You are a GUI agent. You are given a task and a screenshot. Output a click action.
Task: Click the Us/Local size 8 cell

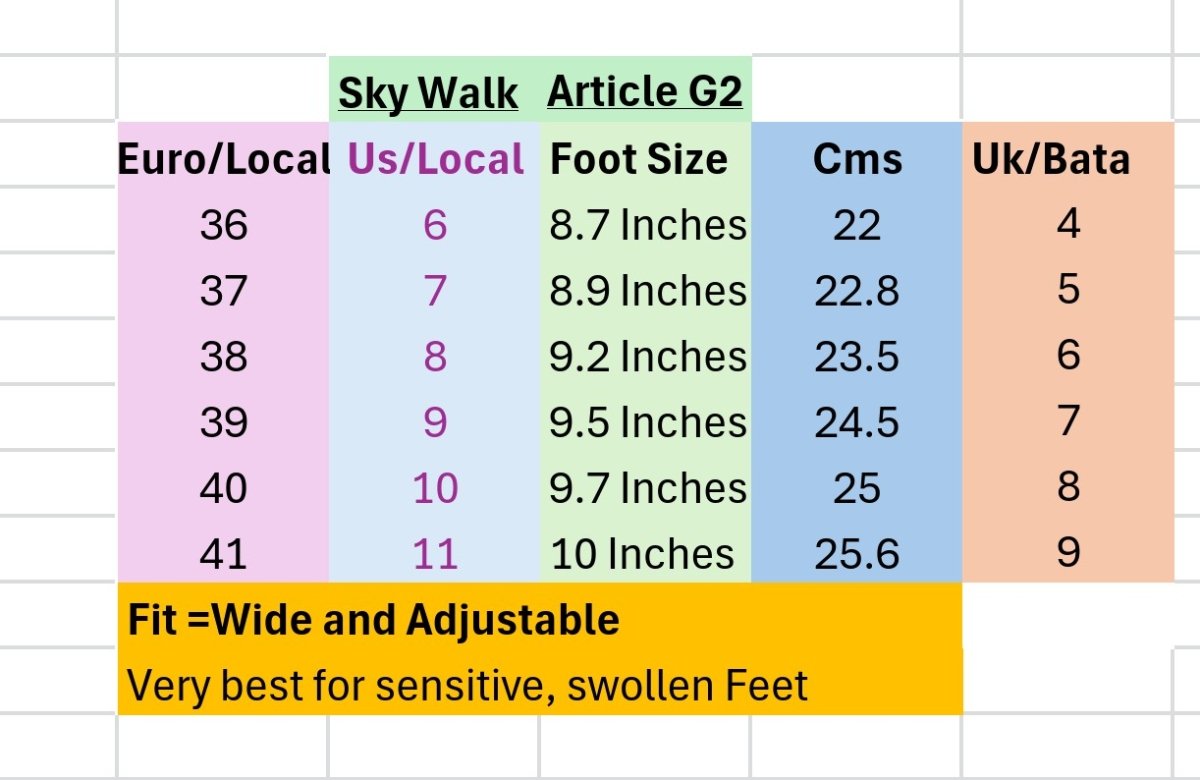point(435,357)
